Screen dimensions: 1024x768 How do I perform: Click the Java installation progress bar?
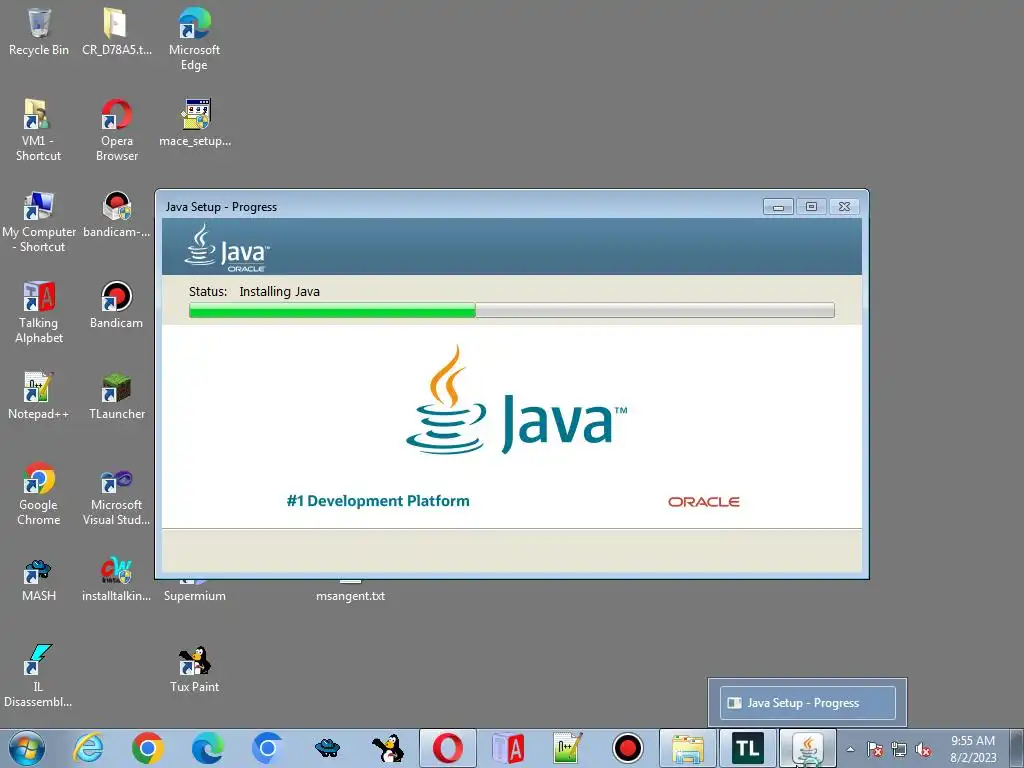511,310
